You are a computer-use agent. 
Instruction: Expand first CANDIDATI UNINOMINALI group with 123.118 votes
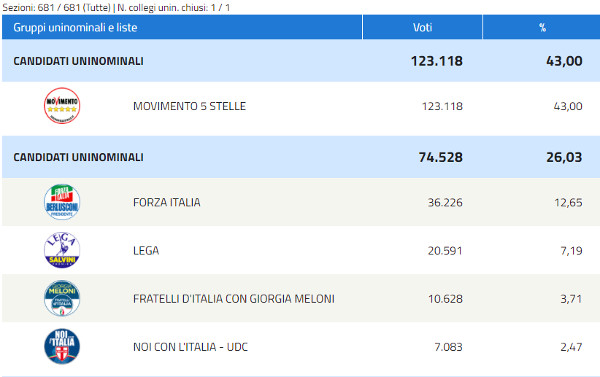[301, 61]
